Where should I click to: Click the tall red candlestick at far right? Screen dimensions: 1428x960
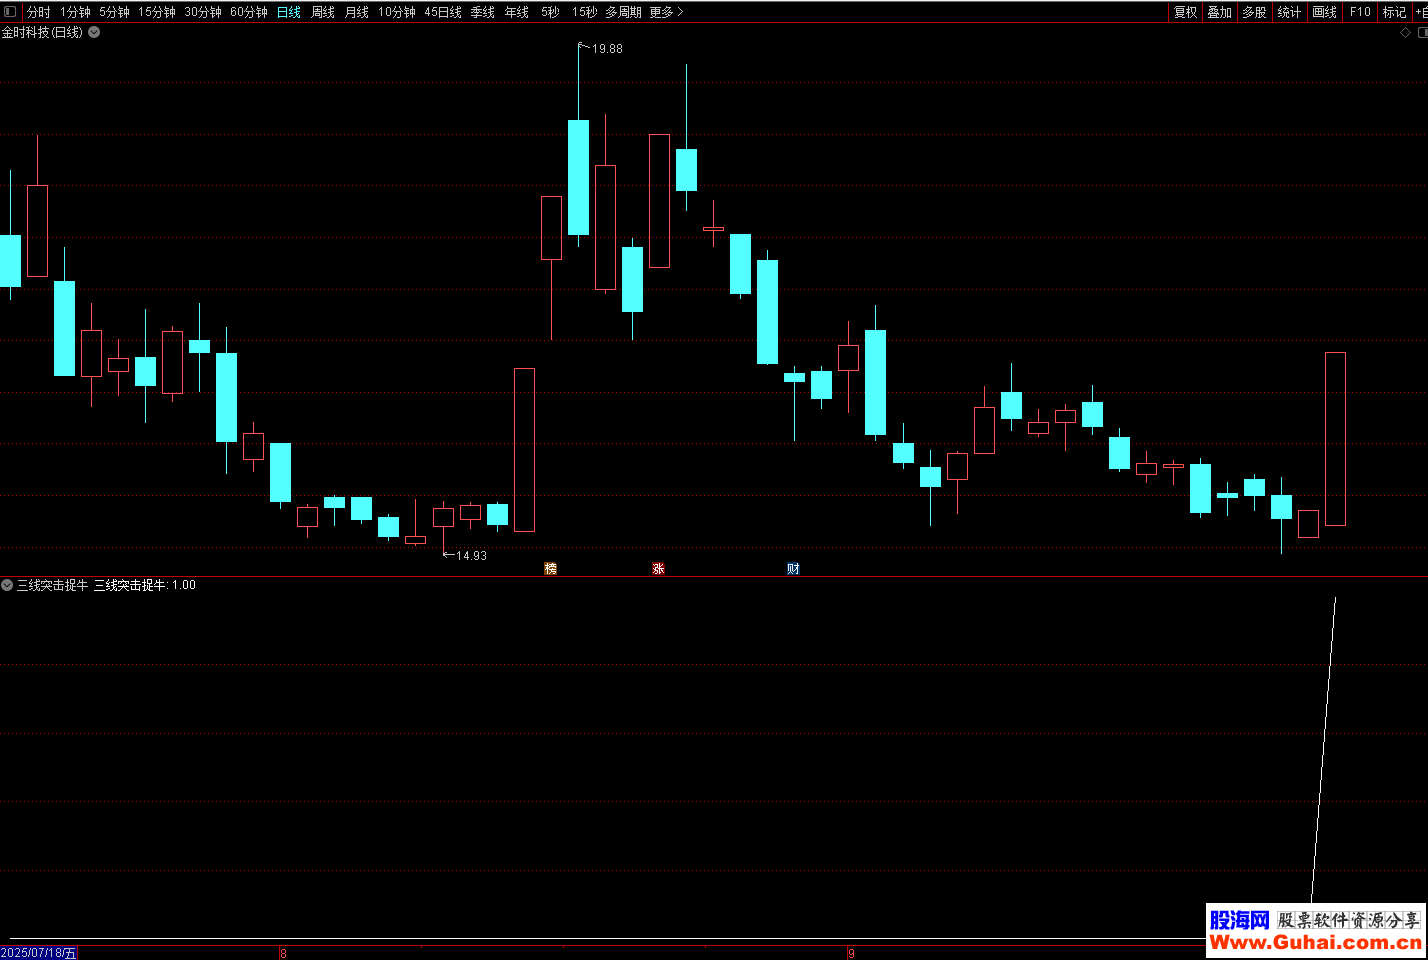(1335, 438)
